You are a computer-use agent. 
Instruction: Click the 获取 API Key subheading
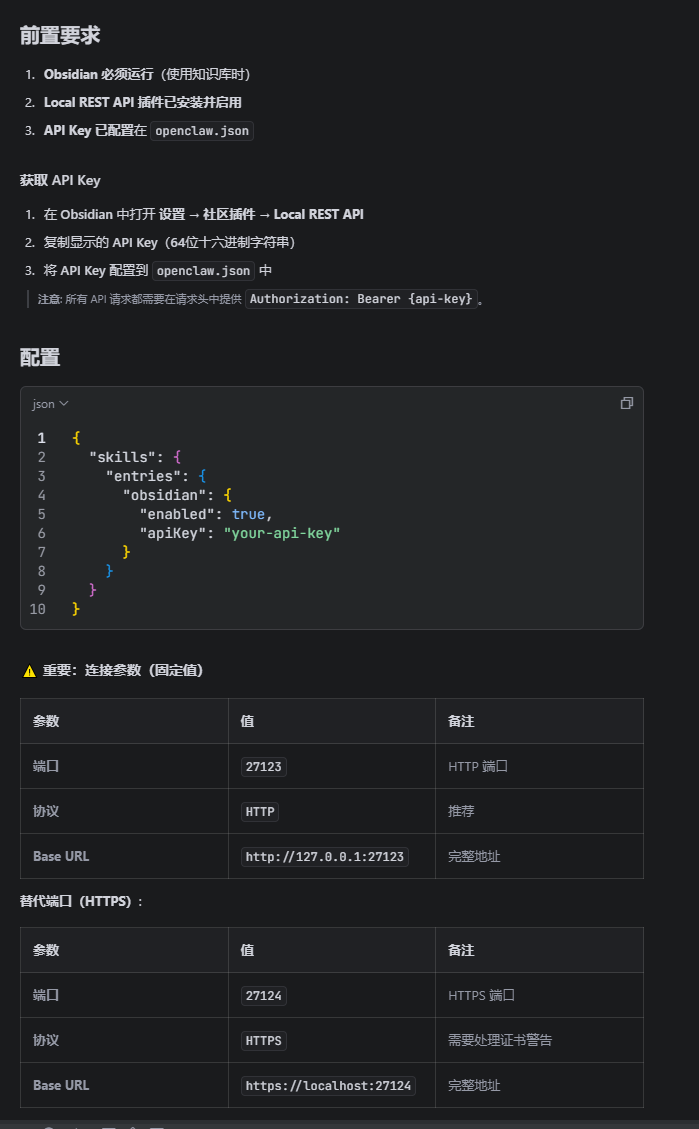click(60, 181)
